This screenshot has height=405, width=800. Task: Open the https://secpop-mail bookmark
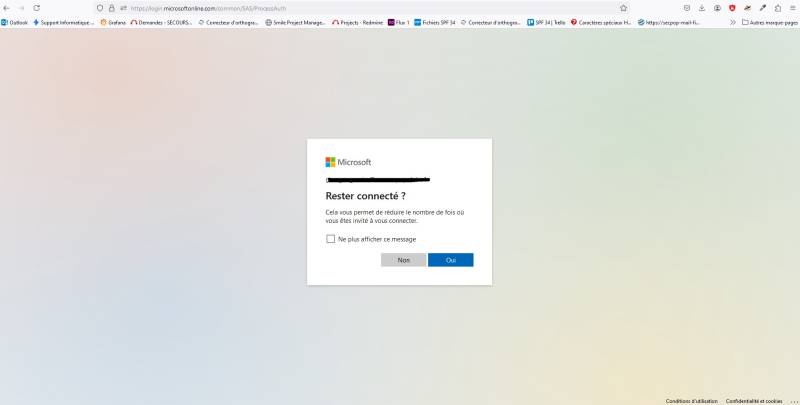[668, 22]
